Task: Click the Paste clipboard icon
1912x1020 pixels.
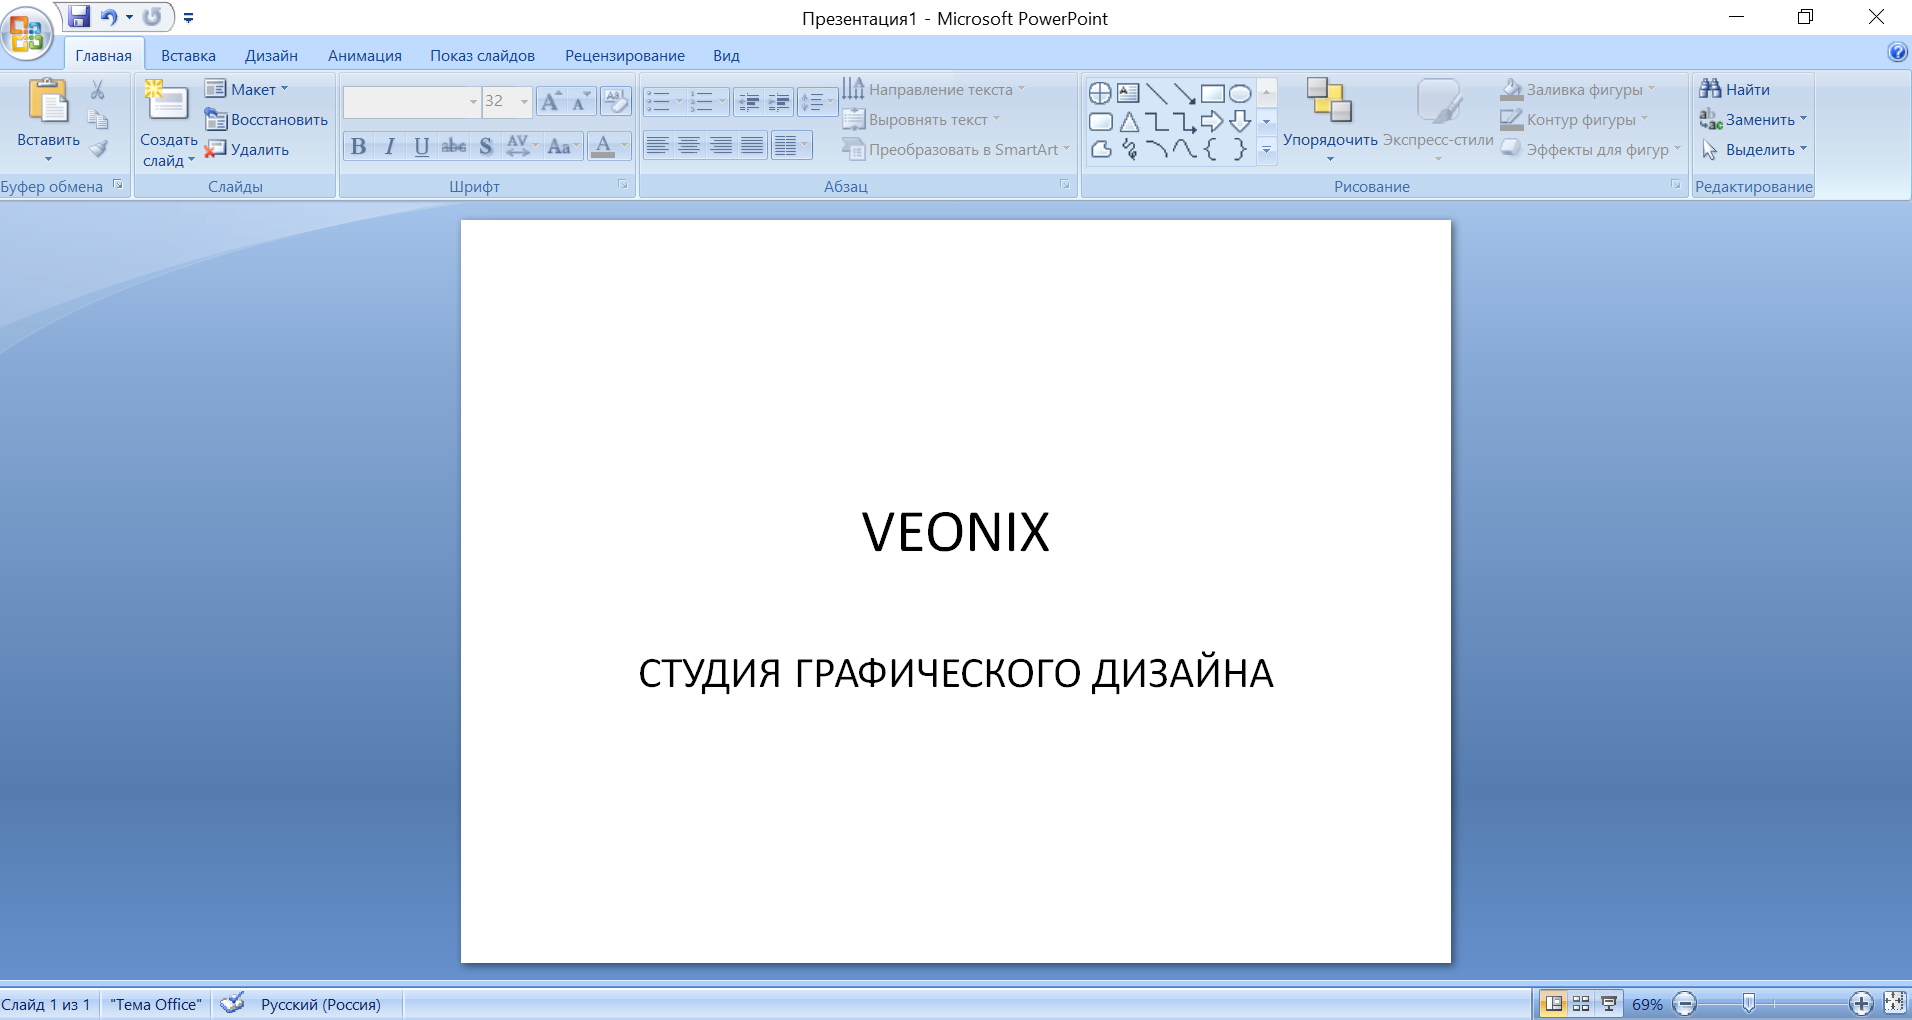Action: [x=48, y=101]
